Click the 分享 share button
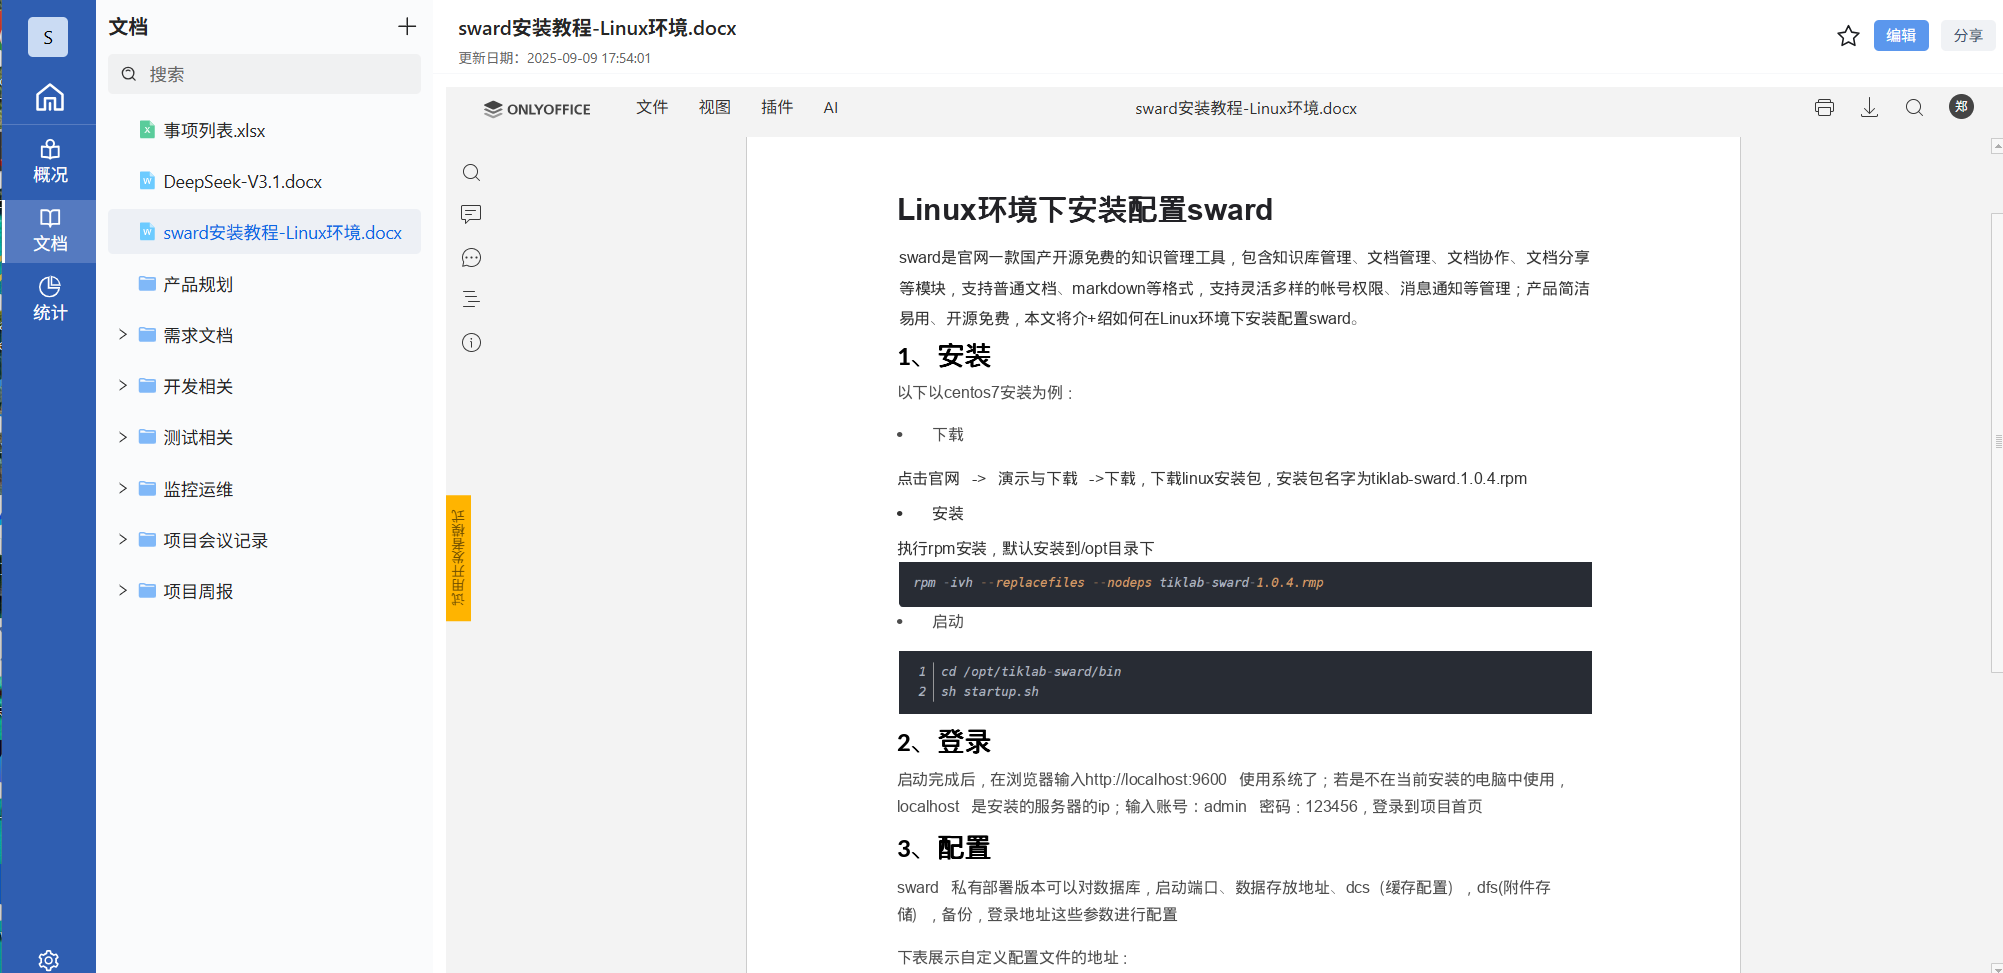Image resolution: width=2003 pixels, height=973 pixels. [x=1967, y=35]
